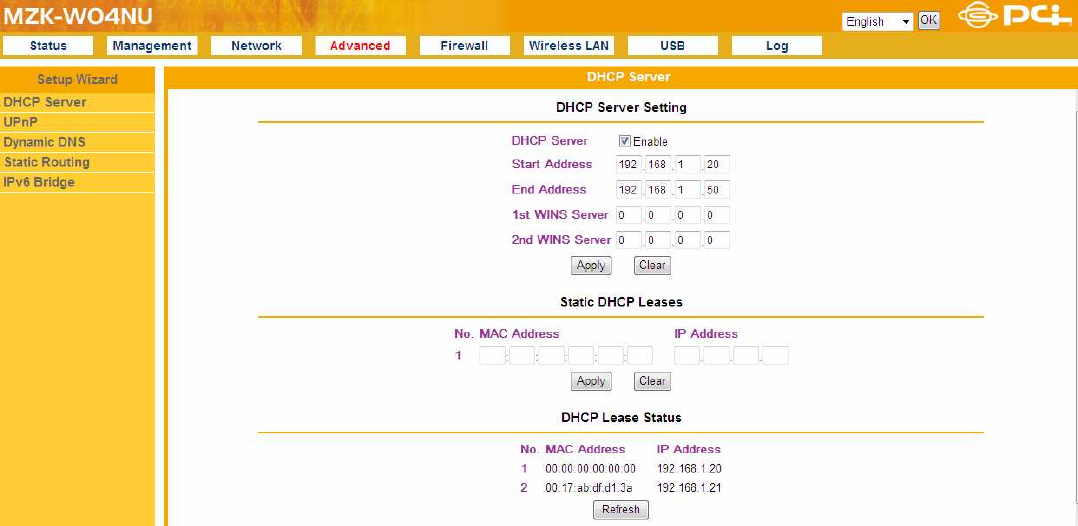The height and width of the screenshot is (526, 1078).
Task: Click End Address third octet field
Action: click(687, 190)
